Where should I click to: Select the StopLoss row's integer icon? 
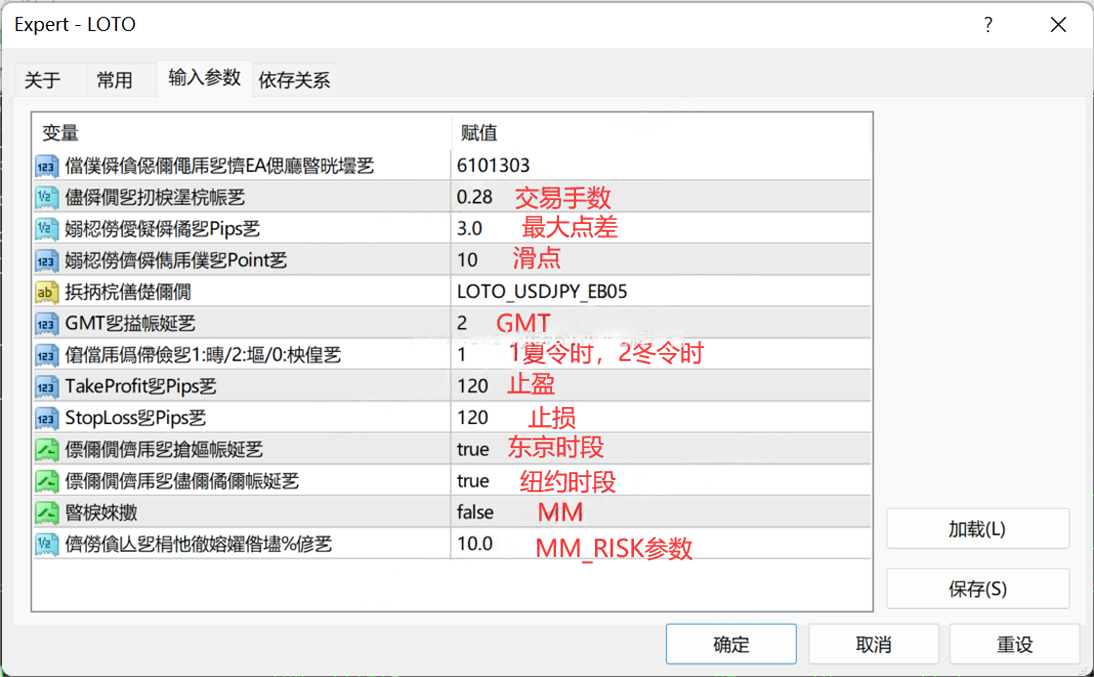tap(47, 418)
